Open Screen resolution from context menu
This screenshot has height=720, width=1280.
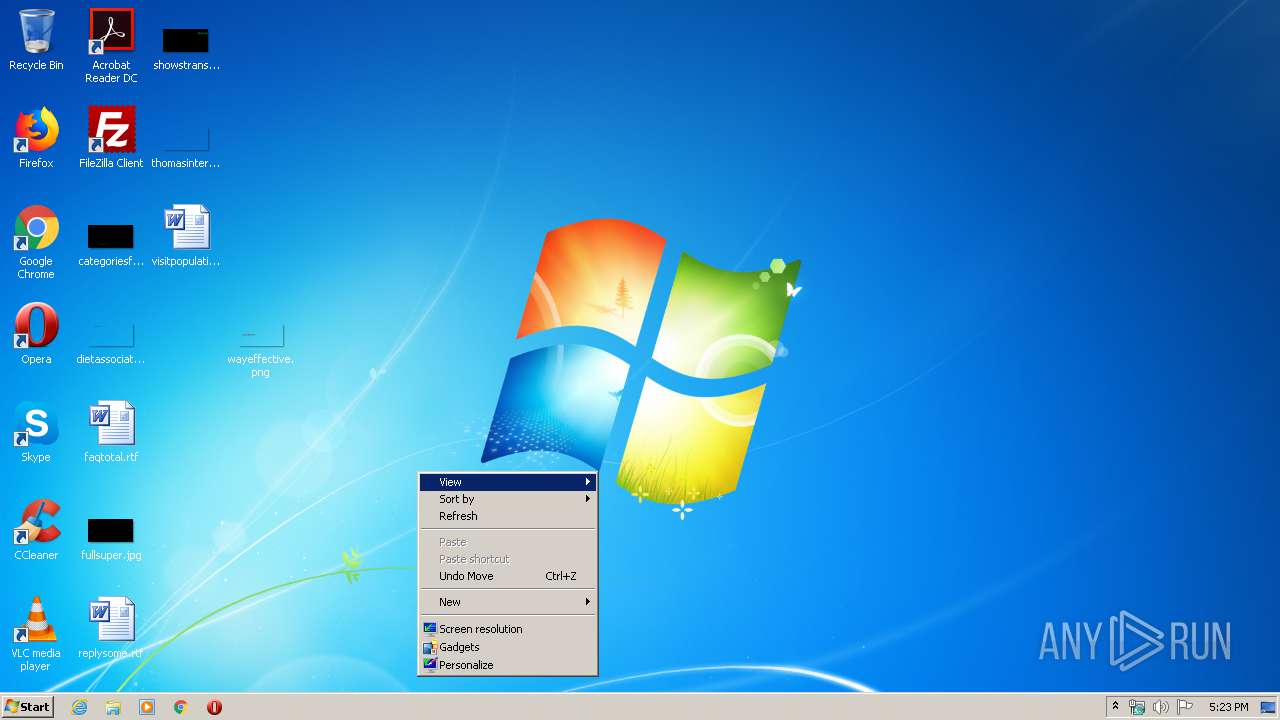507,629
